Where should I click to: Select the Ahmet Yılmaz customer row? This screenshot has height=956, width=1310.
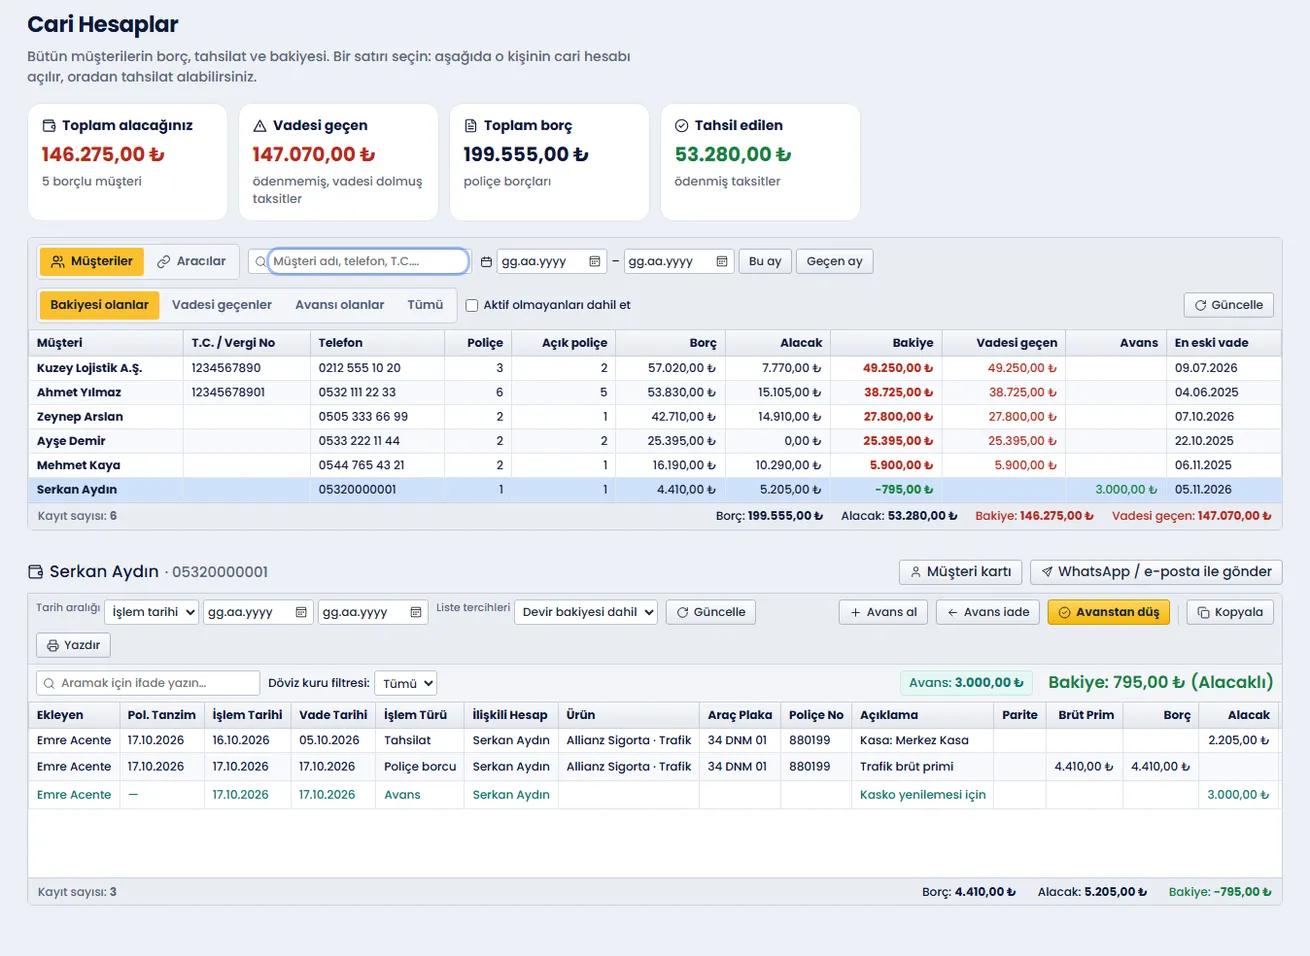pos(655,392)
